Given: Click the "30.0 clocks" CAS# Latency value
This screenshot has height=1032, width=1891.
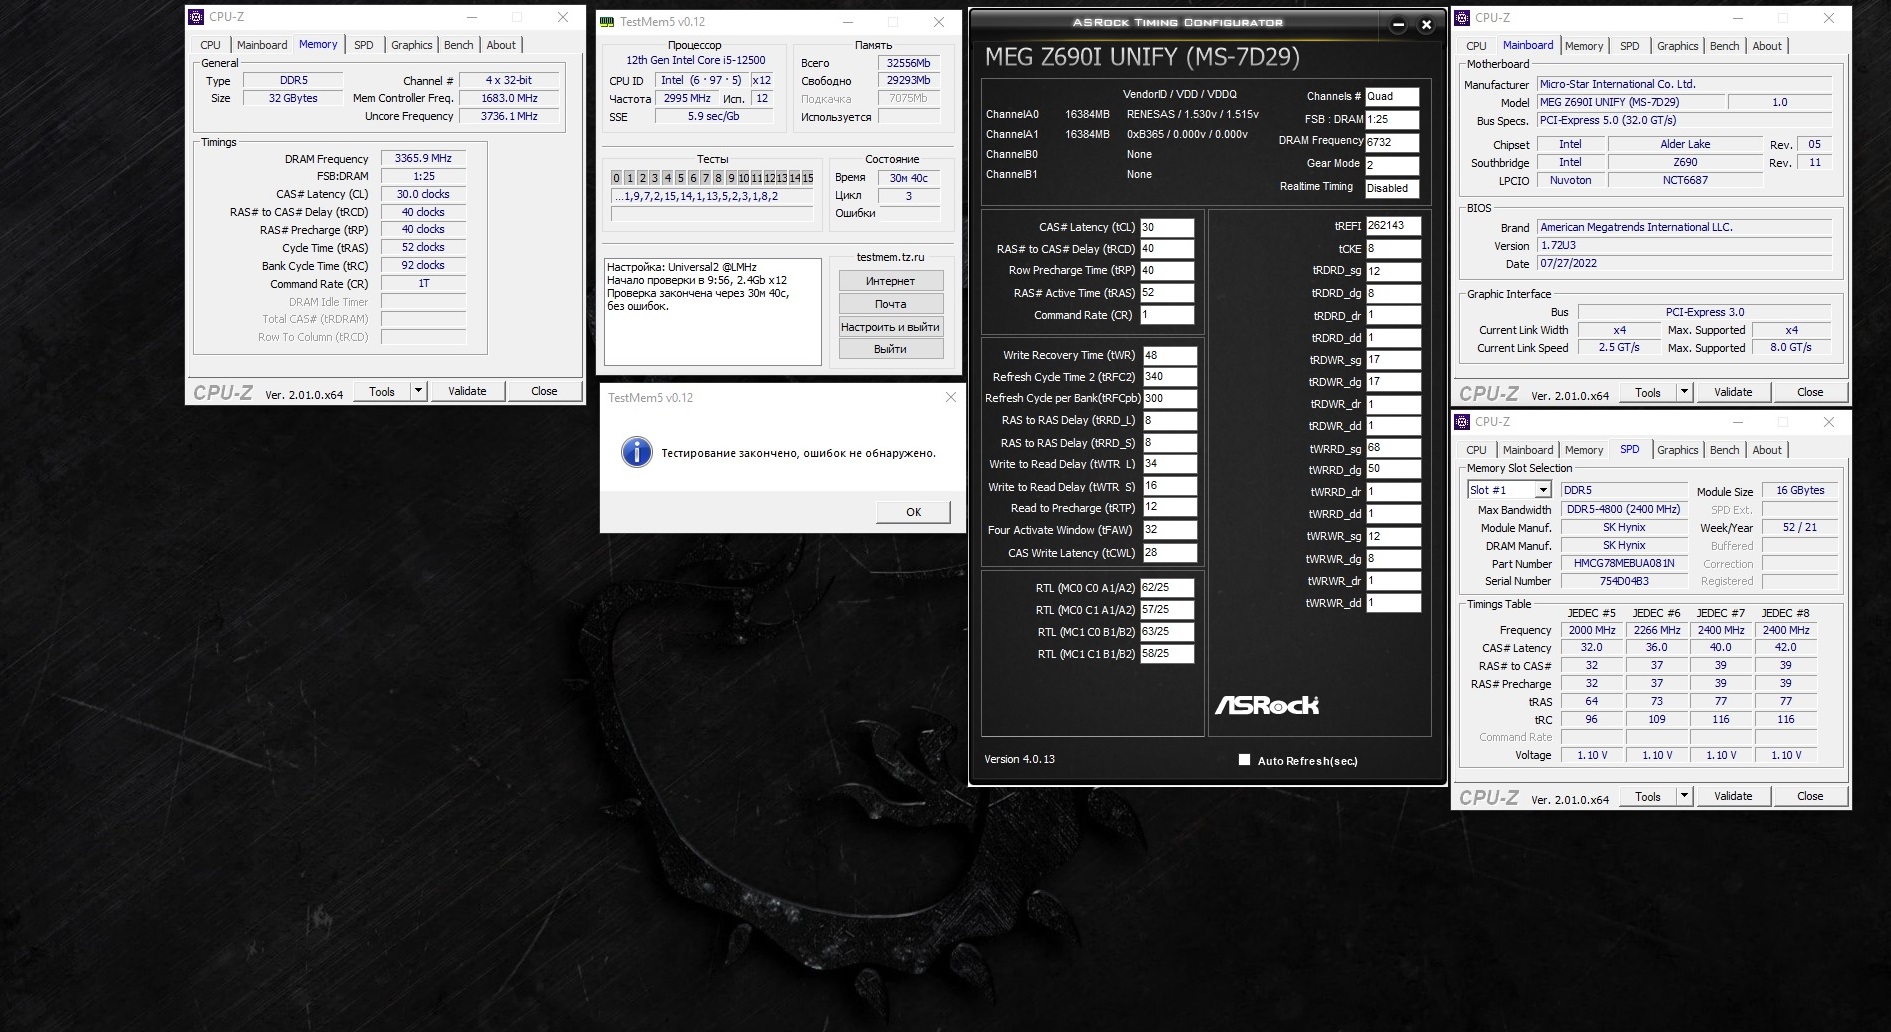Looking at the screenshot, I should pyautogui.click(x=423, y=194).
